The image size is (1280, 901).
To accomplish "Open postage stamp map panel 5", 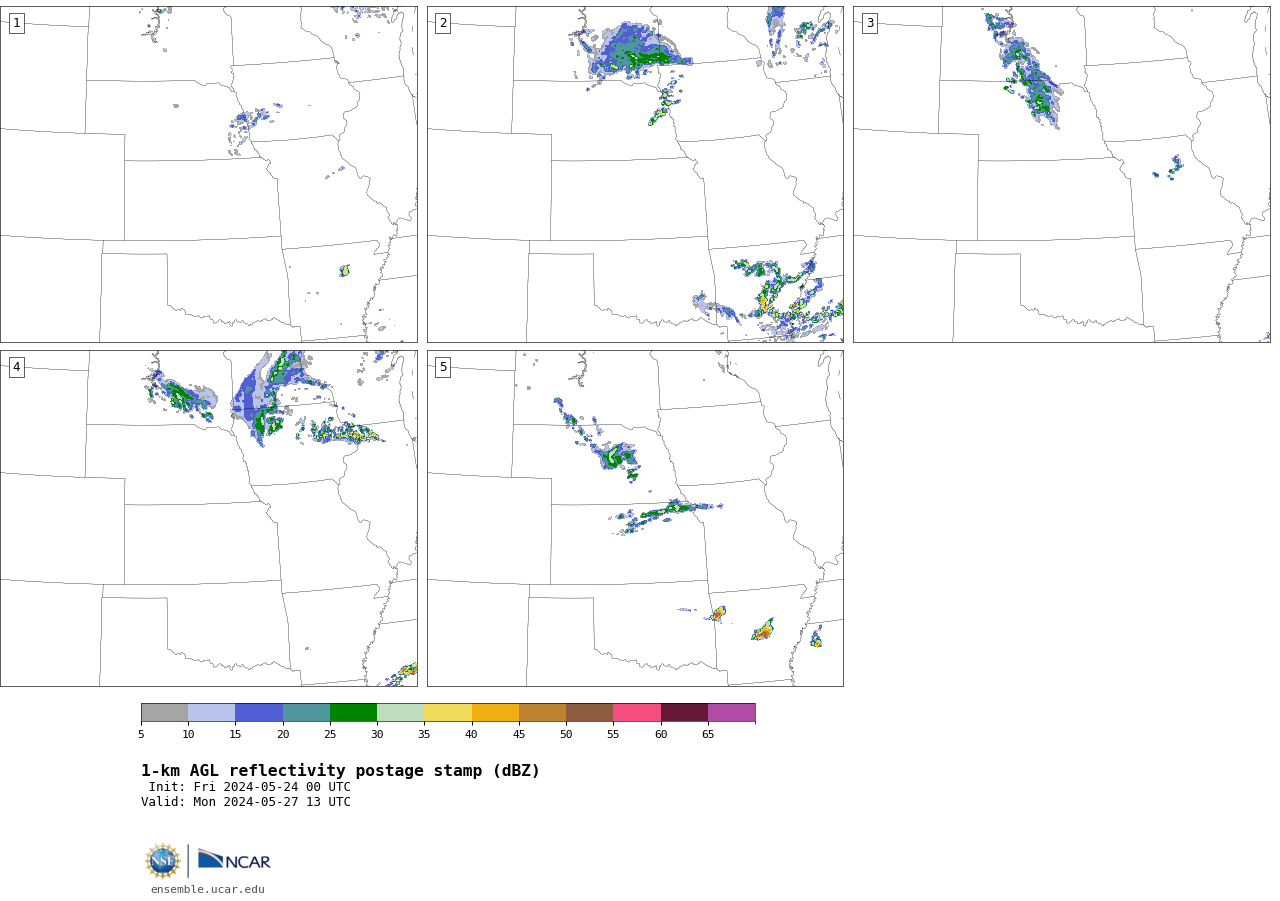I will click(635, 518).
